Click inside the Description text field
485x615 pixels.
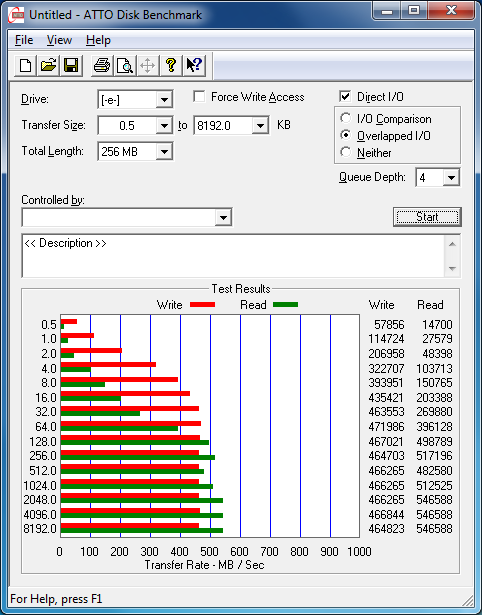coord(233,256)
